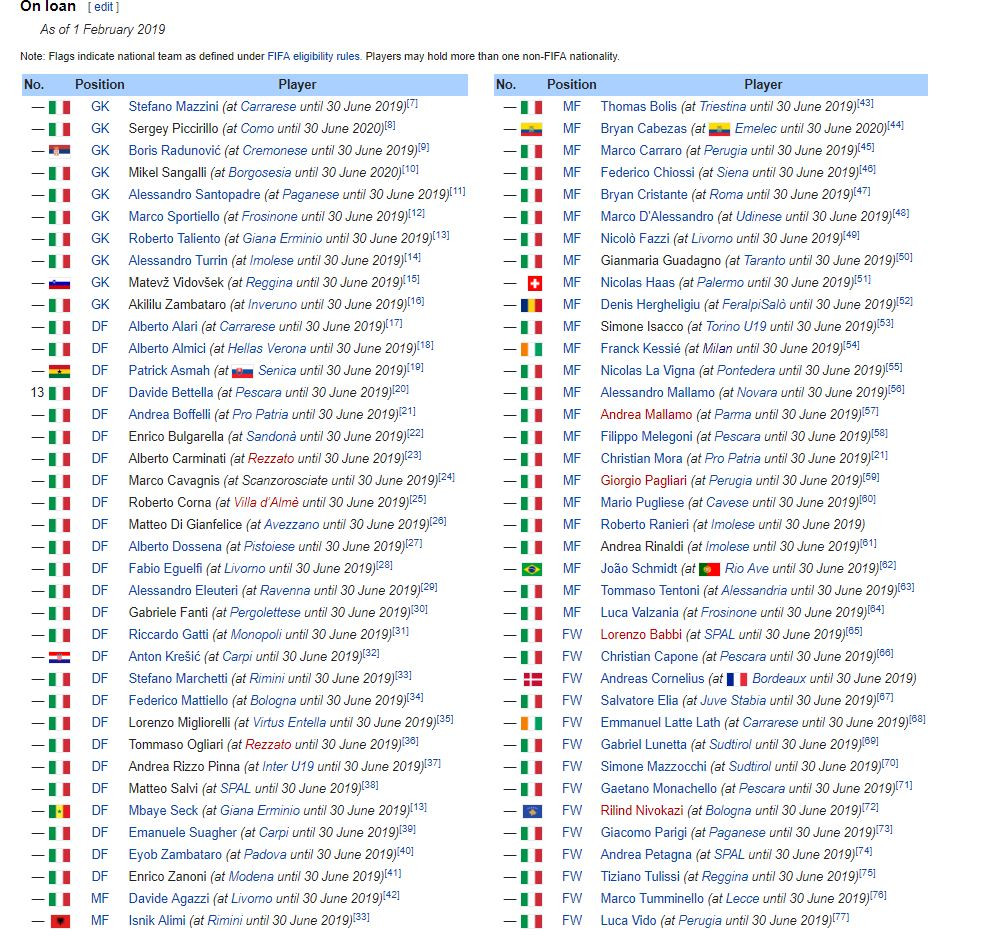Screen dimensions: 1004x937
Task: Open the Andrea Petagna link
Action: (x=645, y=854)
